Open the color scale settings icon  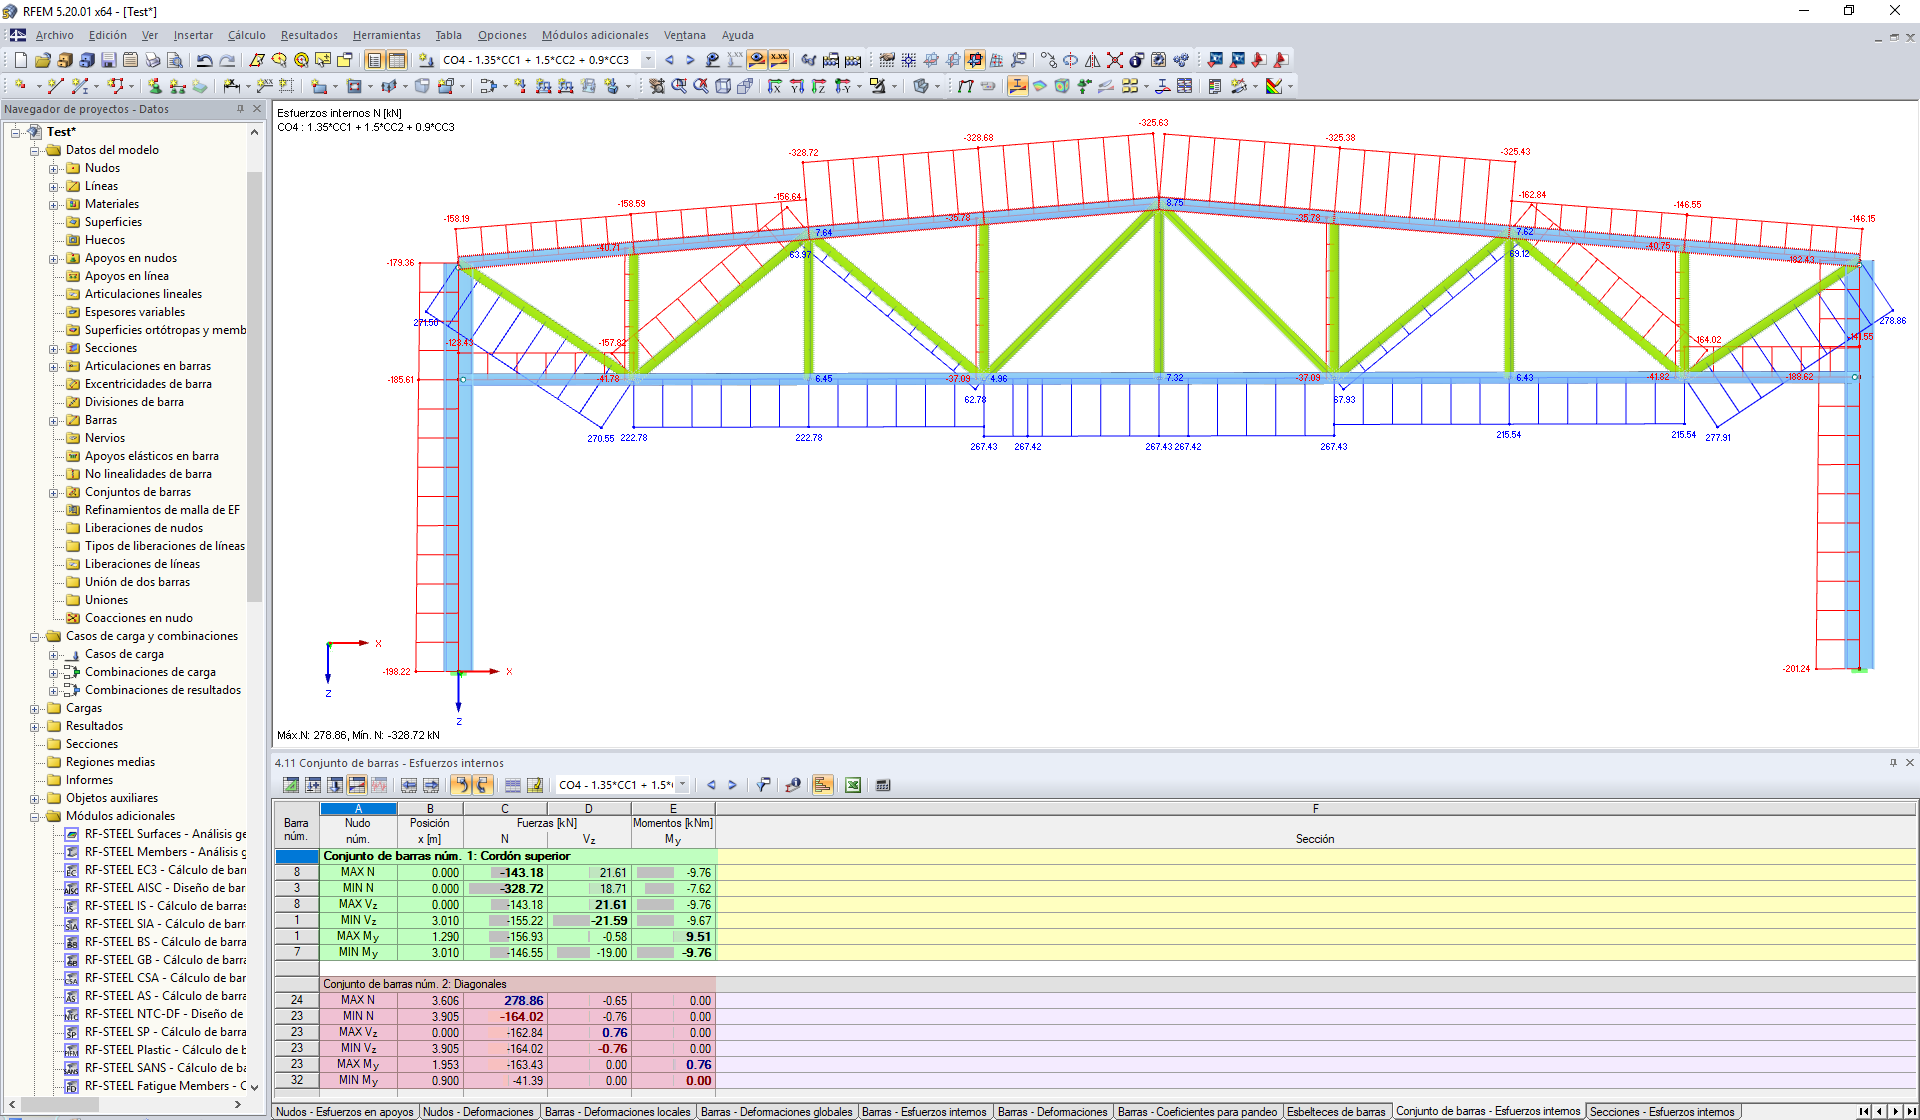point(1273,86)
